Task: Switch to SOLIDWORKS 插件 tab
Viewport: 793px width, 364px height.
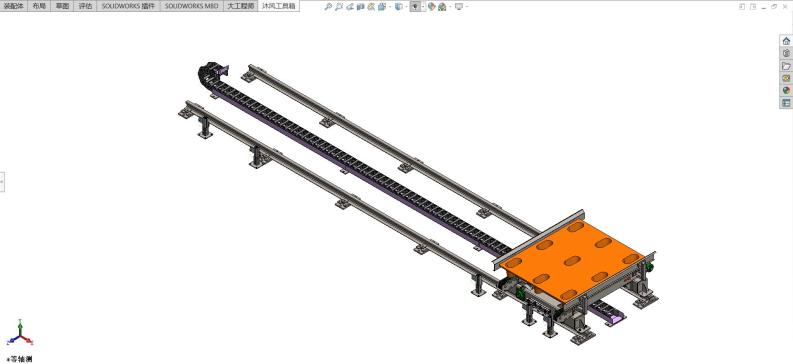Action: coord(128,6)
